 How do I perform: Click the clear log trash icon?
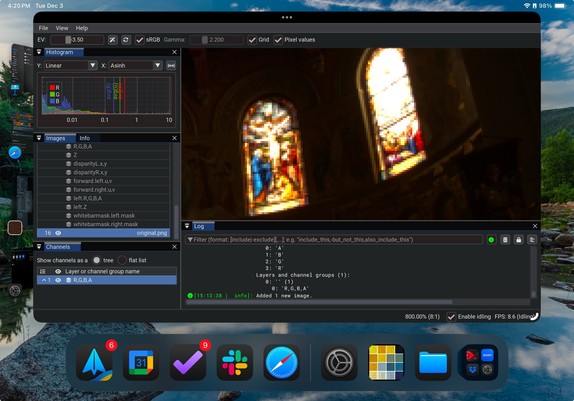coord(505,240)
